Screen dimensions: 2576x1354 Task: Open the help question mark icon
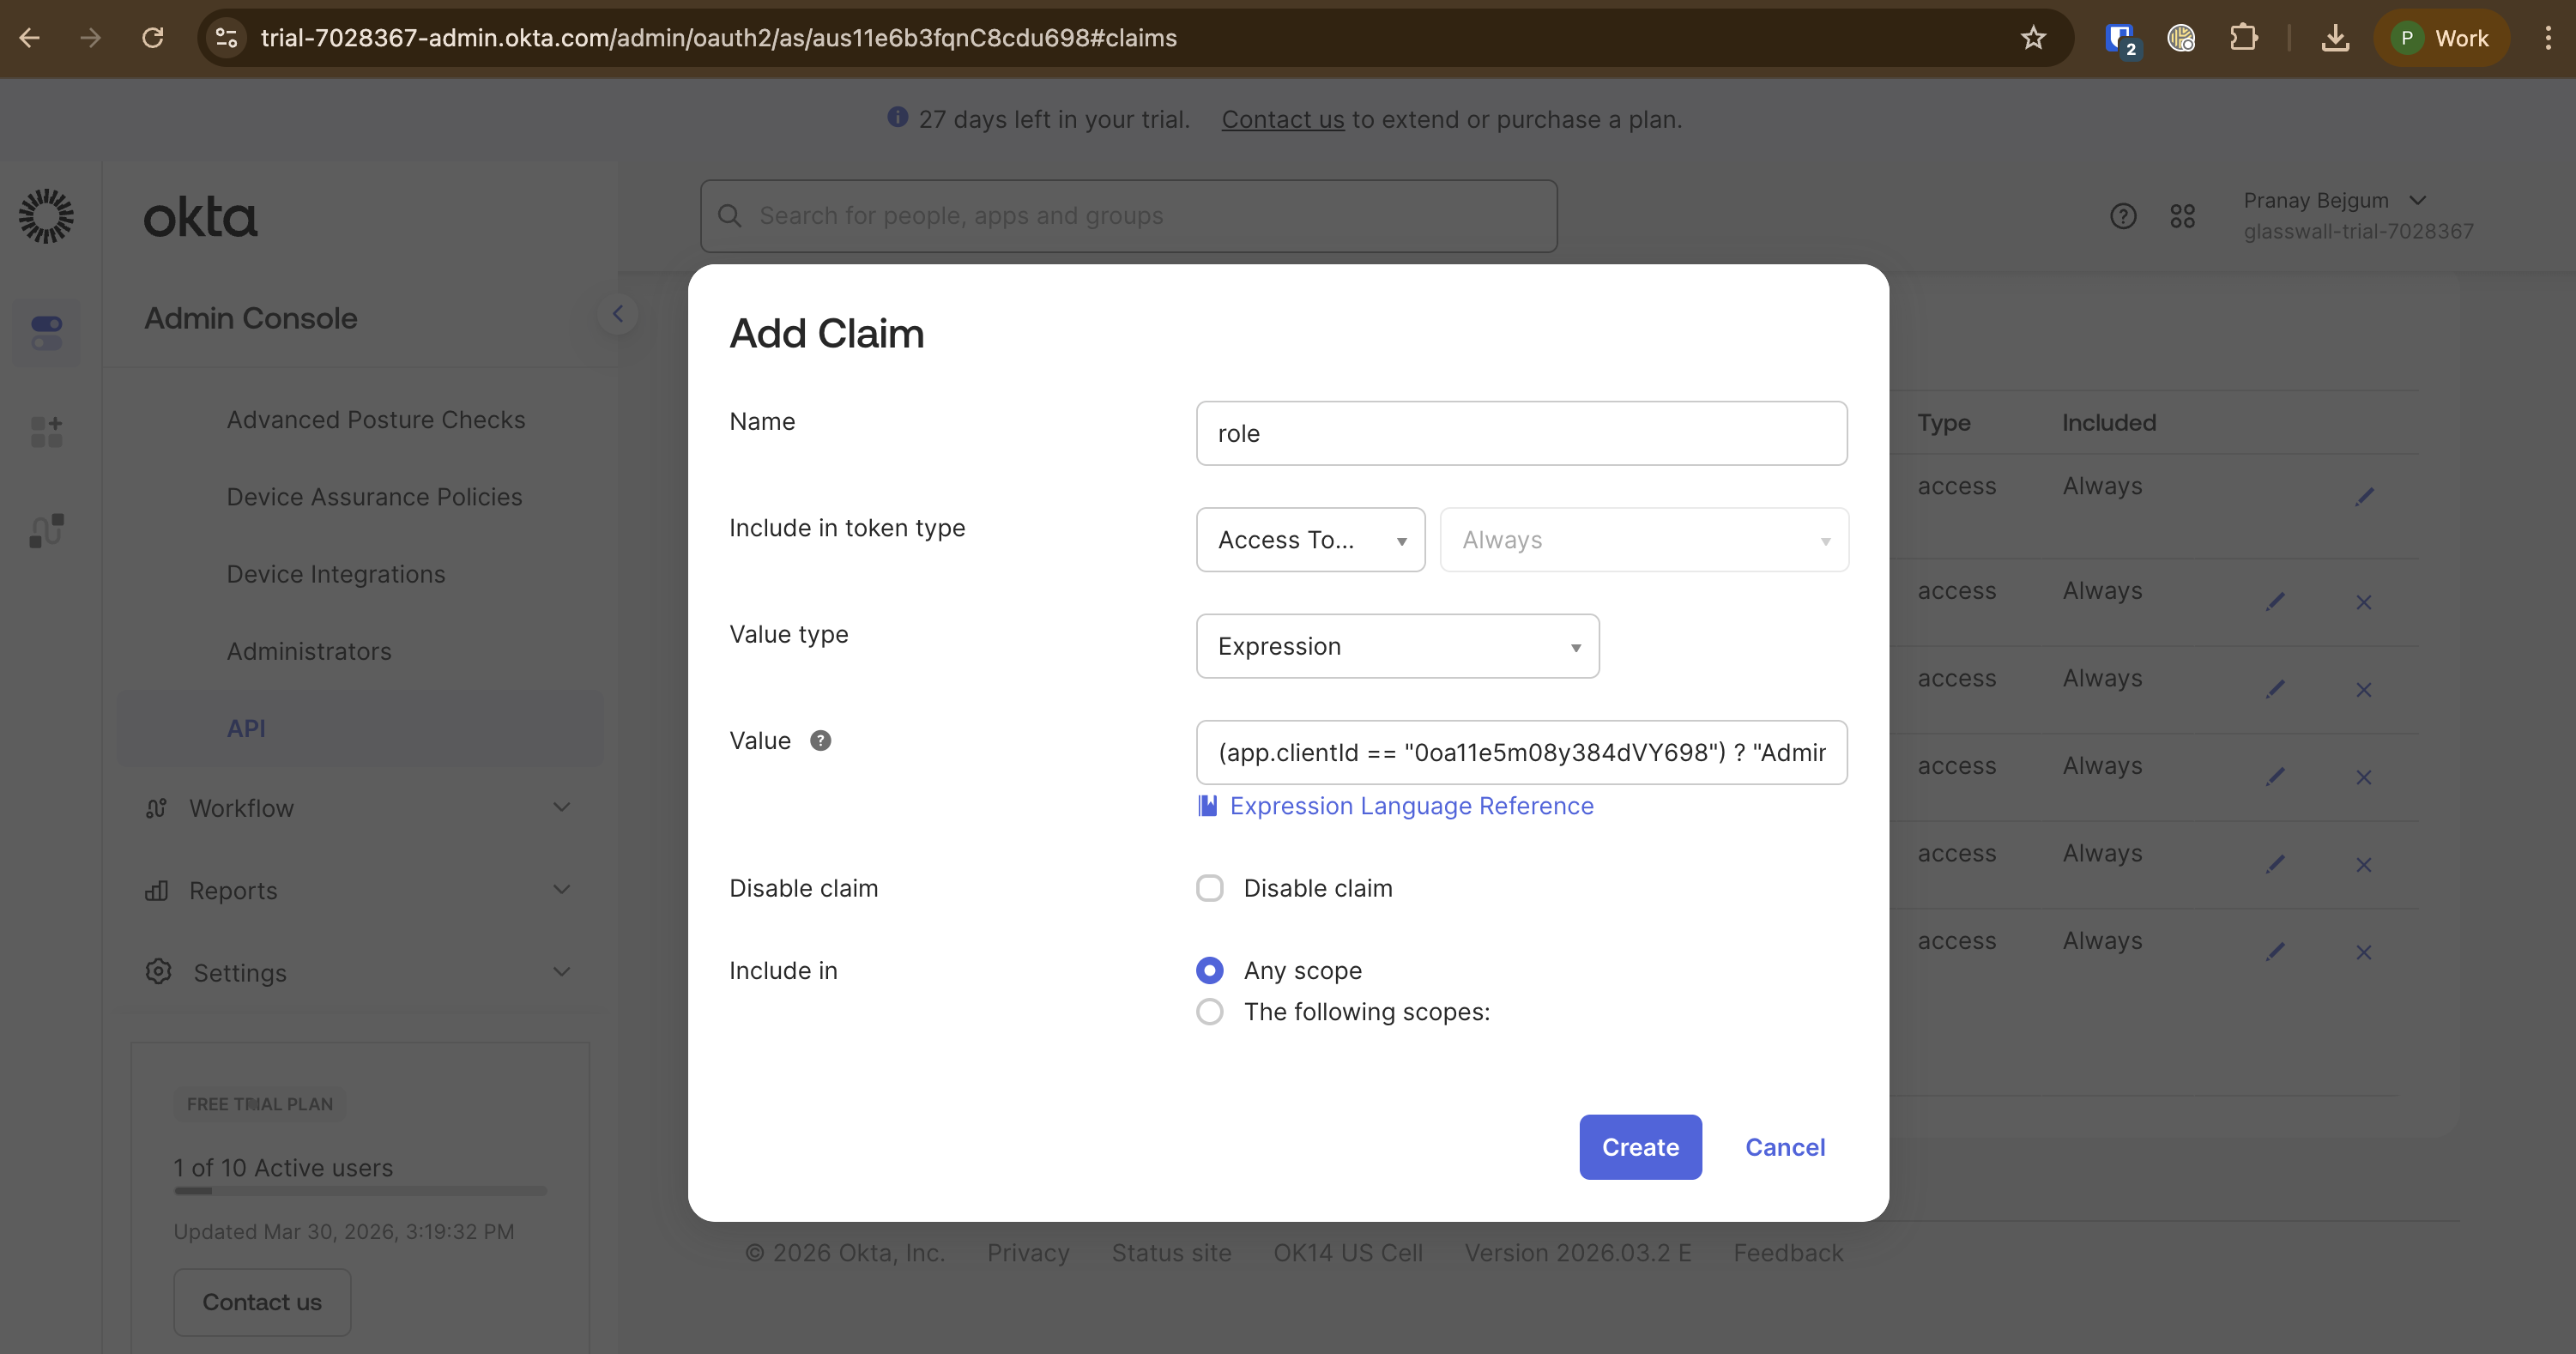2124,215
